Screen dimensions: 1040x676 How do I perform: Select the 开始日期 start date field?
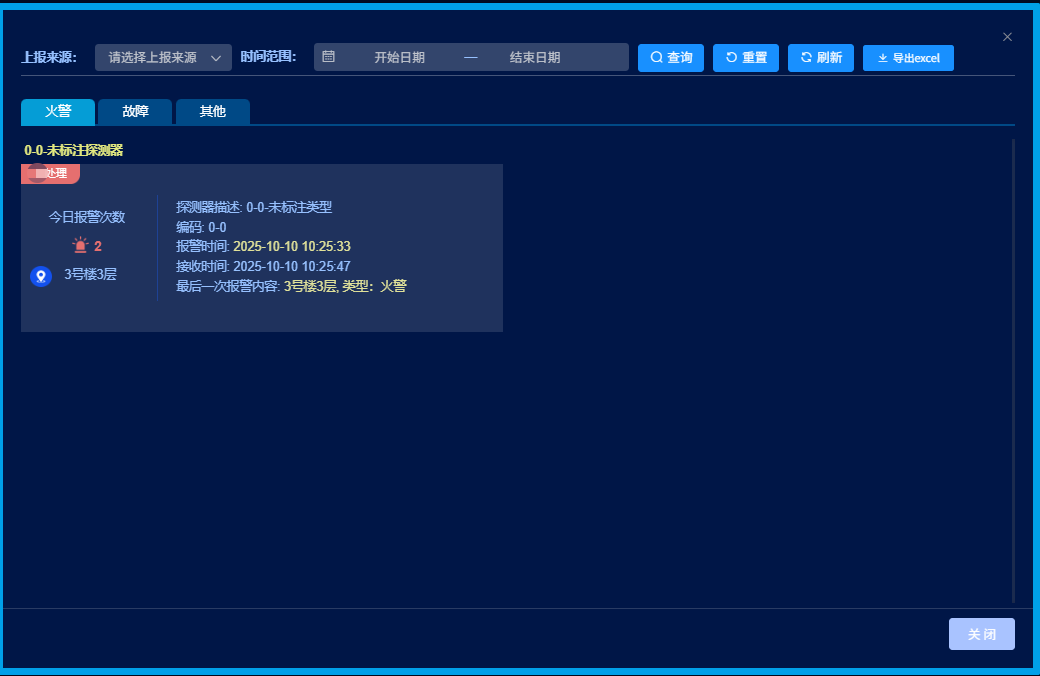[x=399, y=58]
